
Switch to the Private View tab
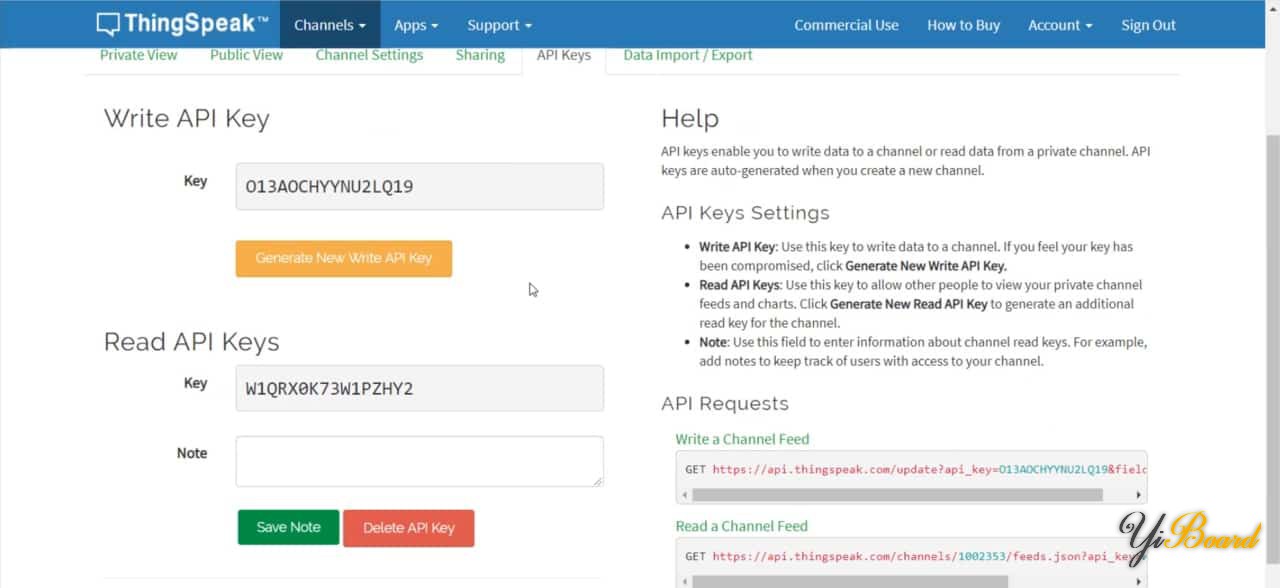[x=138, y=55]
